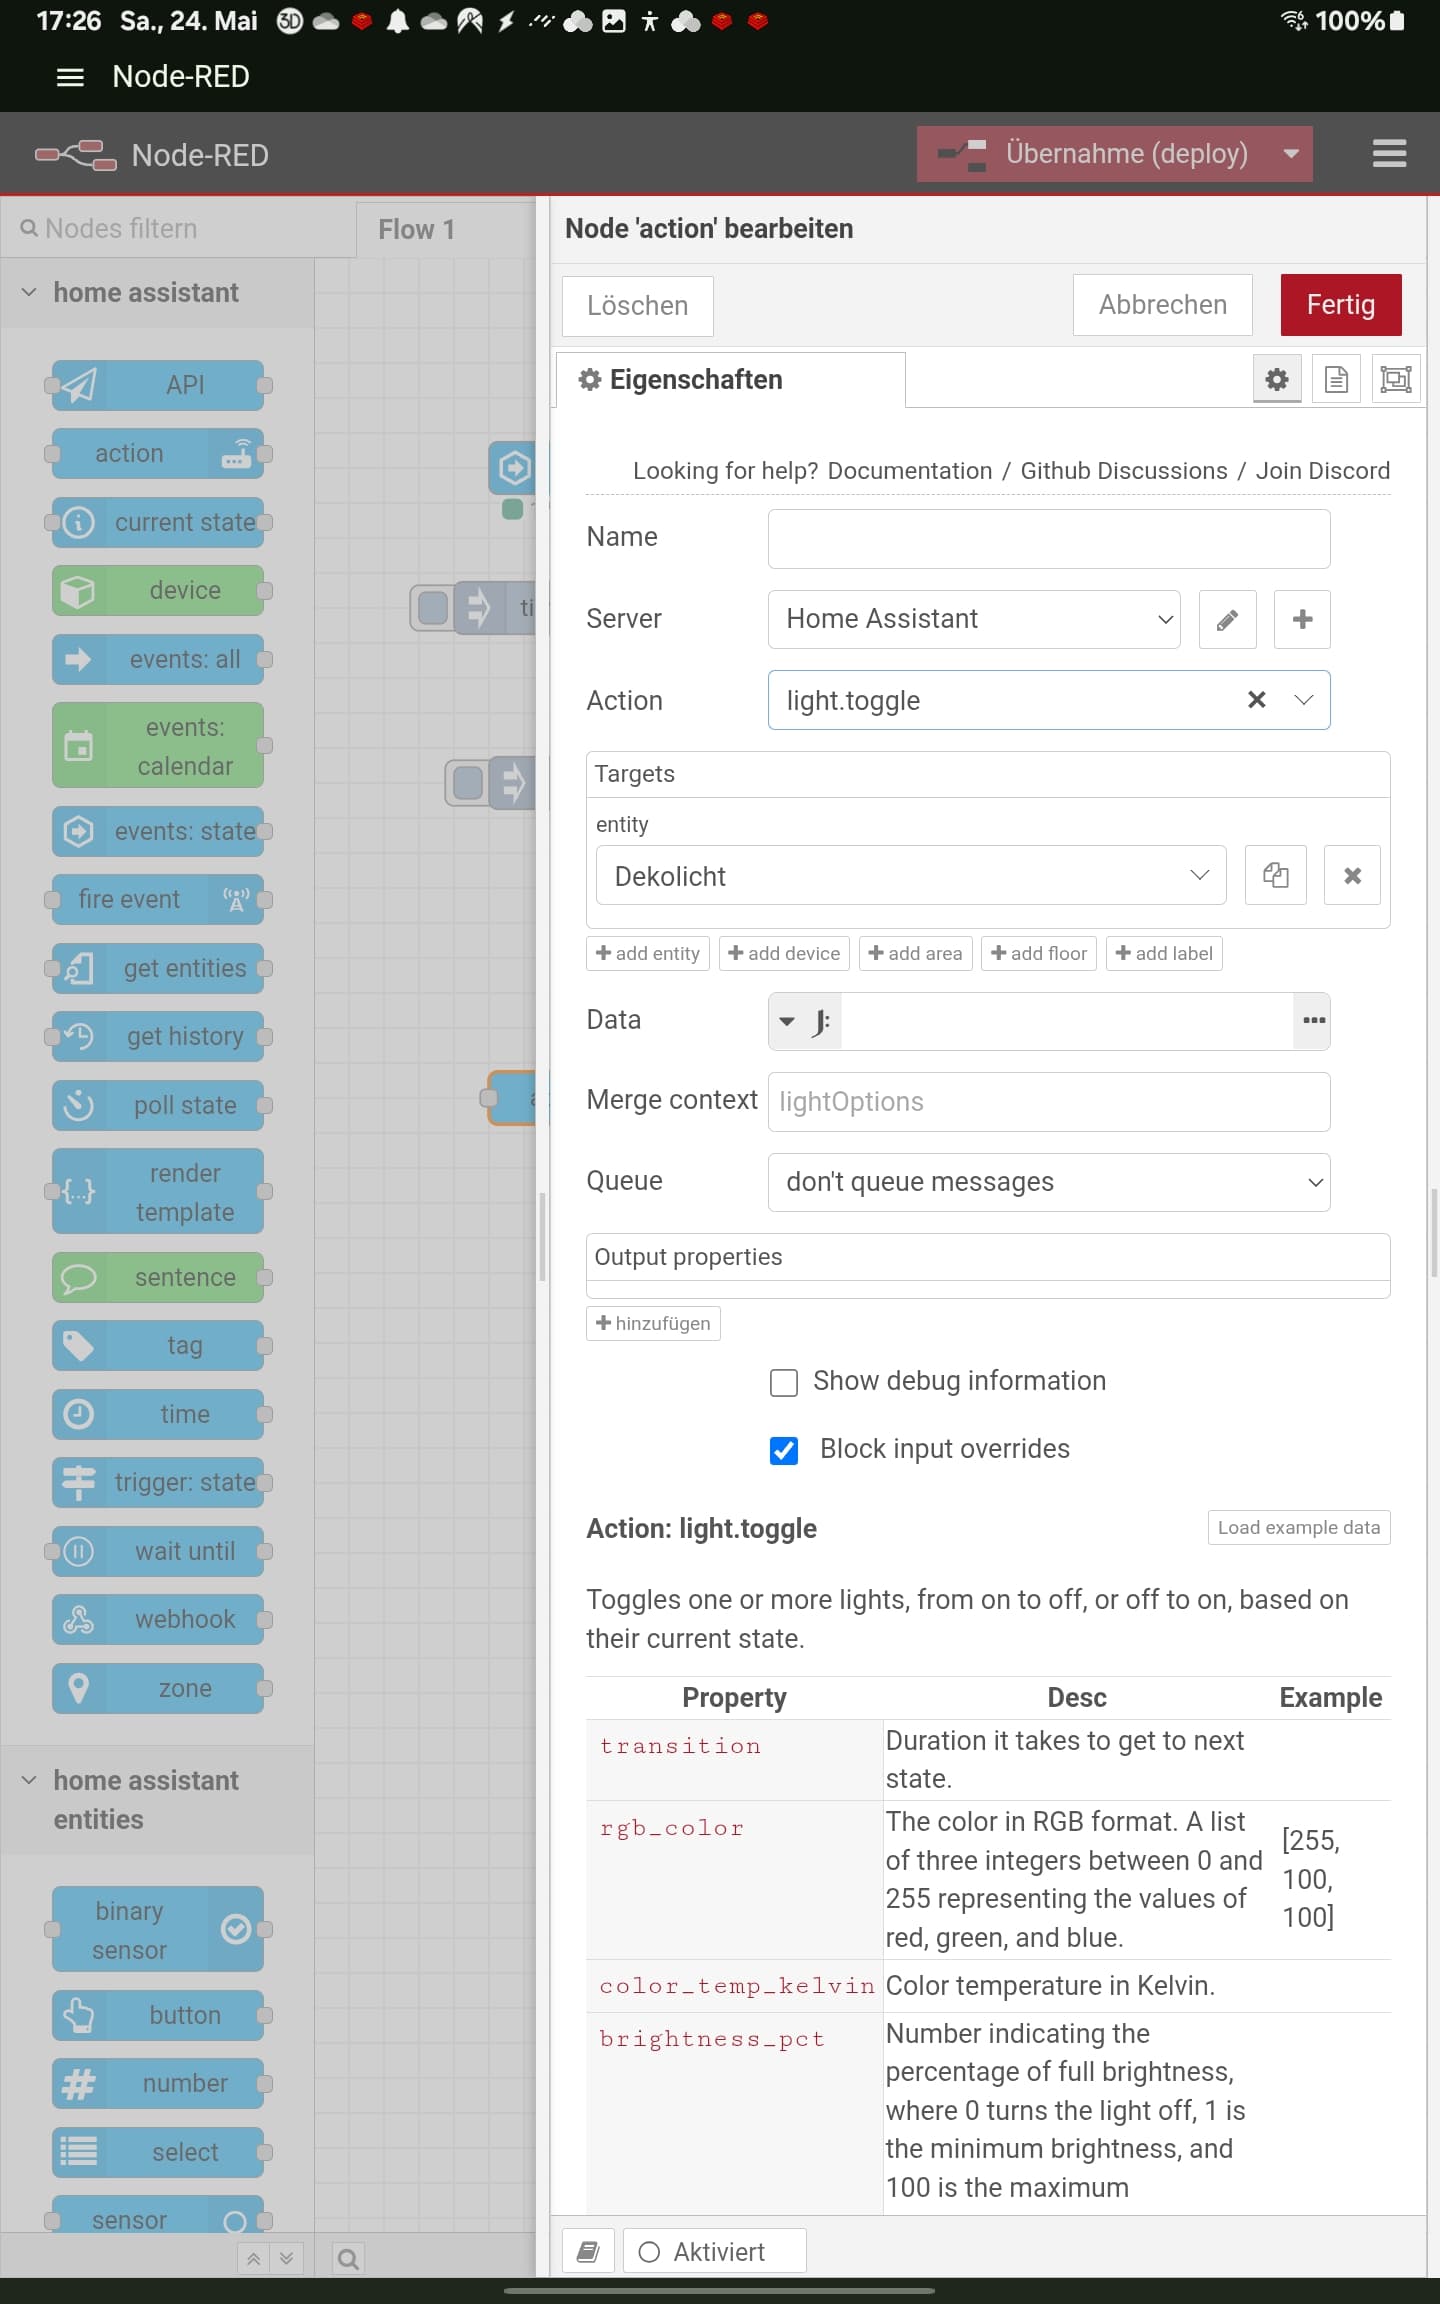The height and width of the screenshot is (2304, 1440).
Task: Select the number entity palette node
Action: pos(158,2084)
